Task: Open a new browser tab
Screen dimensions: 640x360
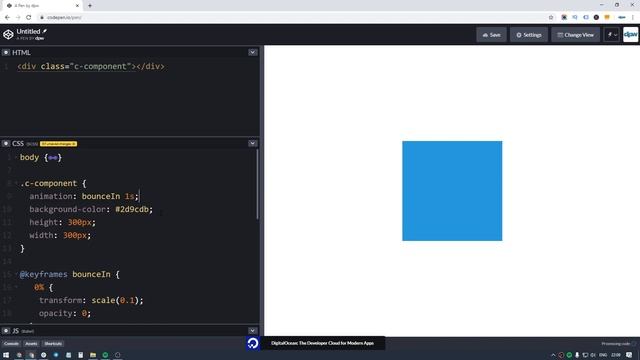Action: (90, 6)
